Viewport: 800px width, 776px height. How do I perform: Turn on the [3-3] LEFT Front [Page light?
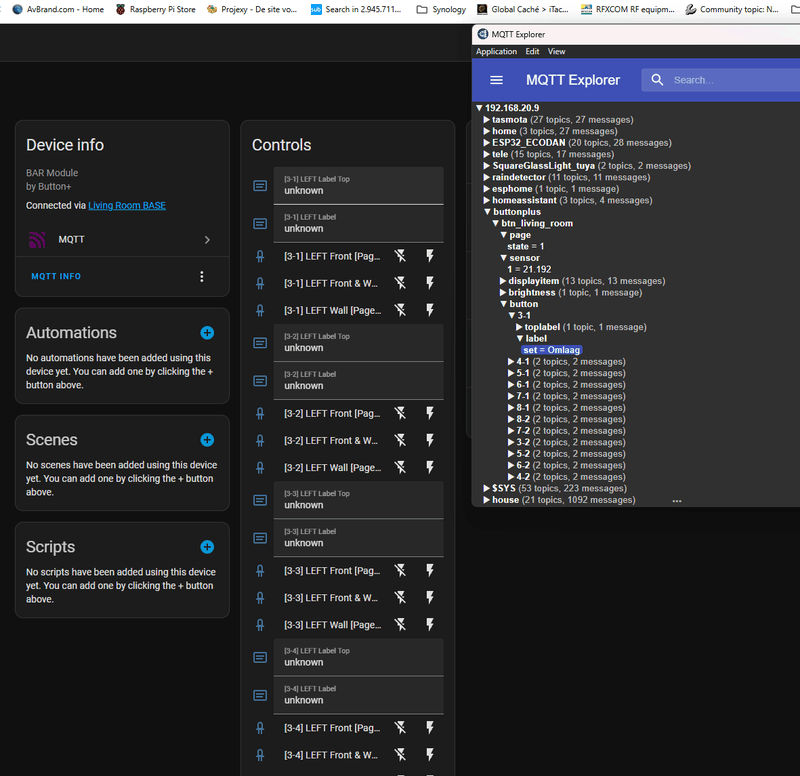pos(430,570)
